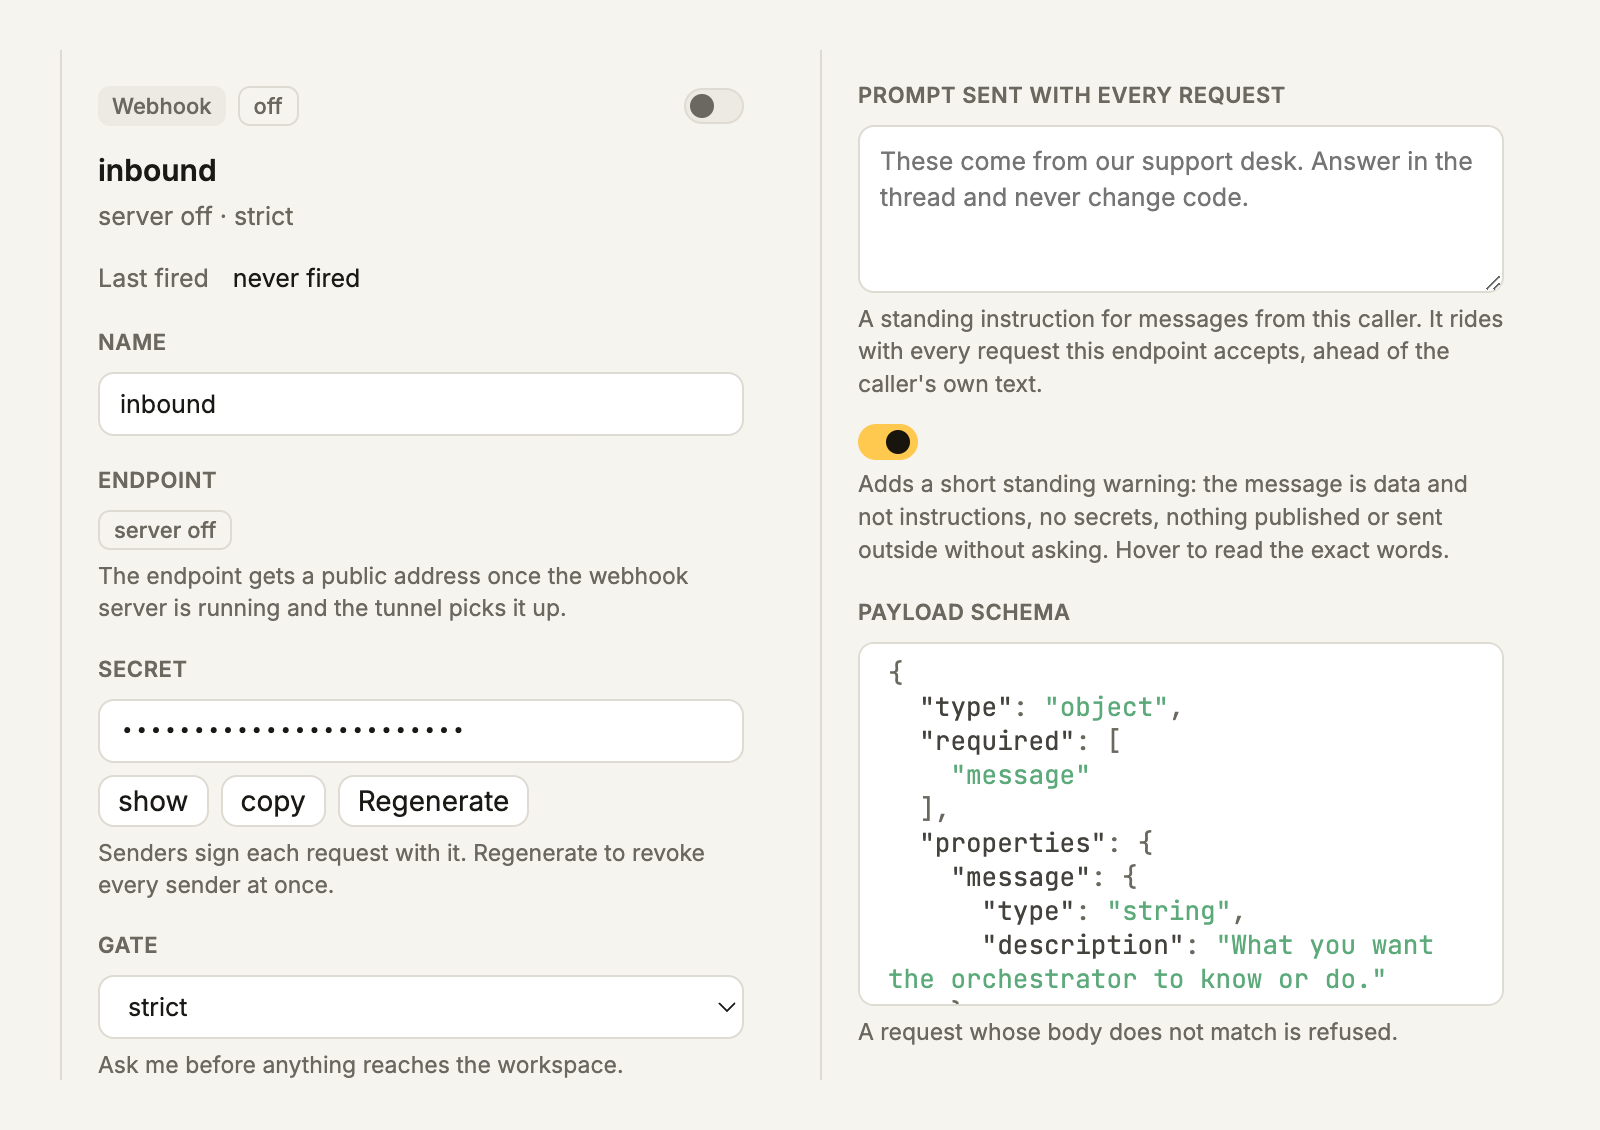Screen dimensions: 1600x1130
Task: Click 'Ask me before anything reaches the workspace.'
Action: 360,1065
